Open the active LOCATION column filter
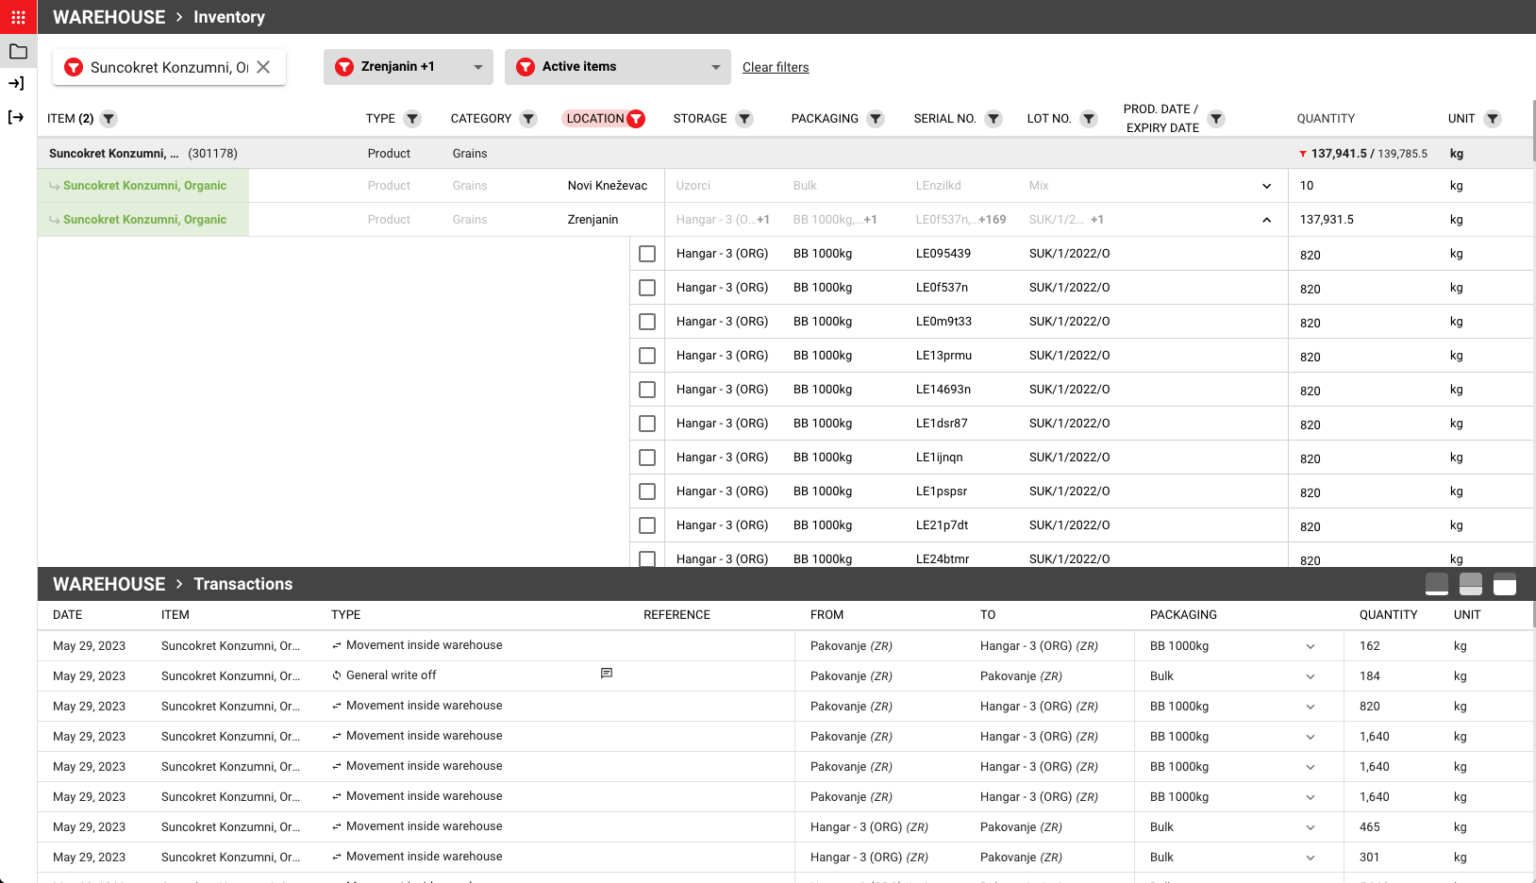The width and height of the screenshot is (1536, 883). coord(636,118)
